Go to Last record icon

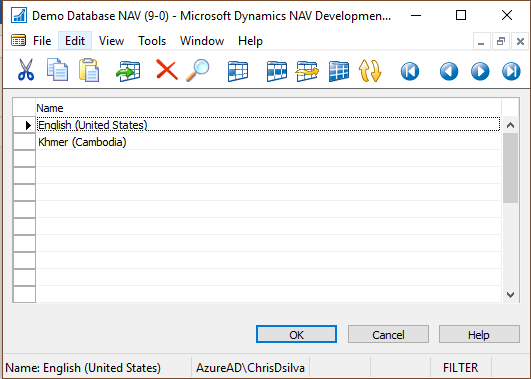pos(511,71)
